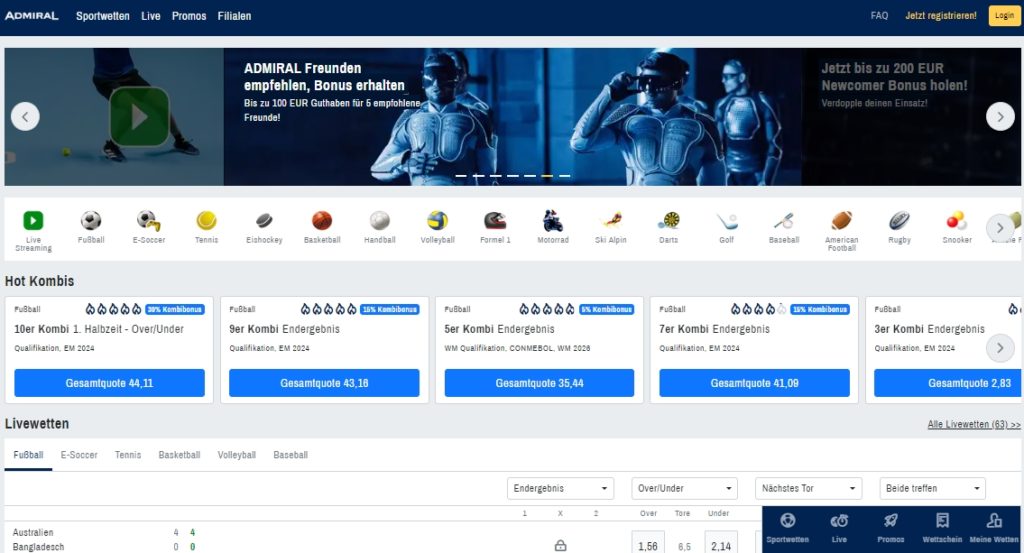
Task: Open Filialen in the top navigation
Action: click(234, 16)
